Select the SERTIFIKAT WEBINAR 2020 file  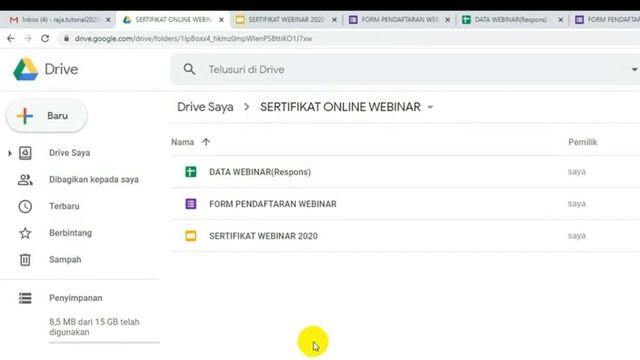coord(405,236)
